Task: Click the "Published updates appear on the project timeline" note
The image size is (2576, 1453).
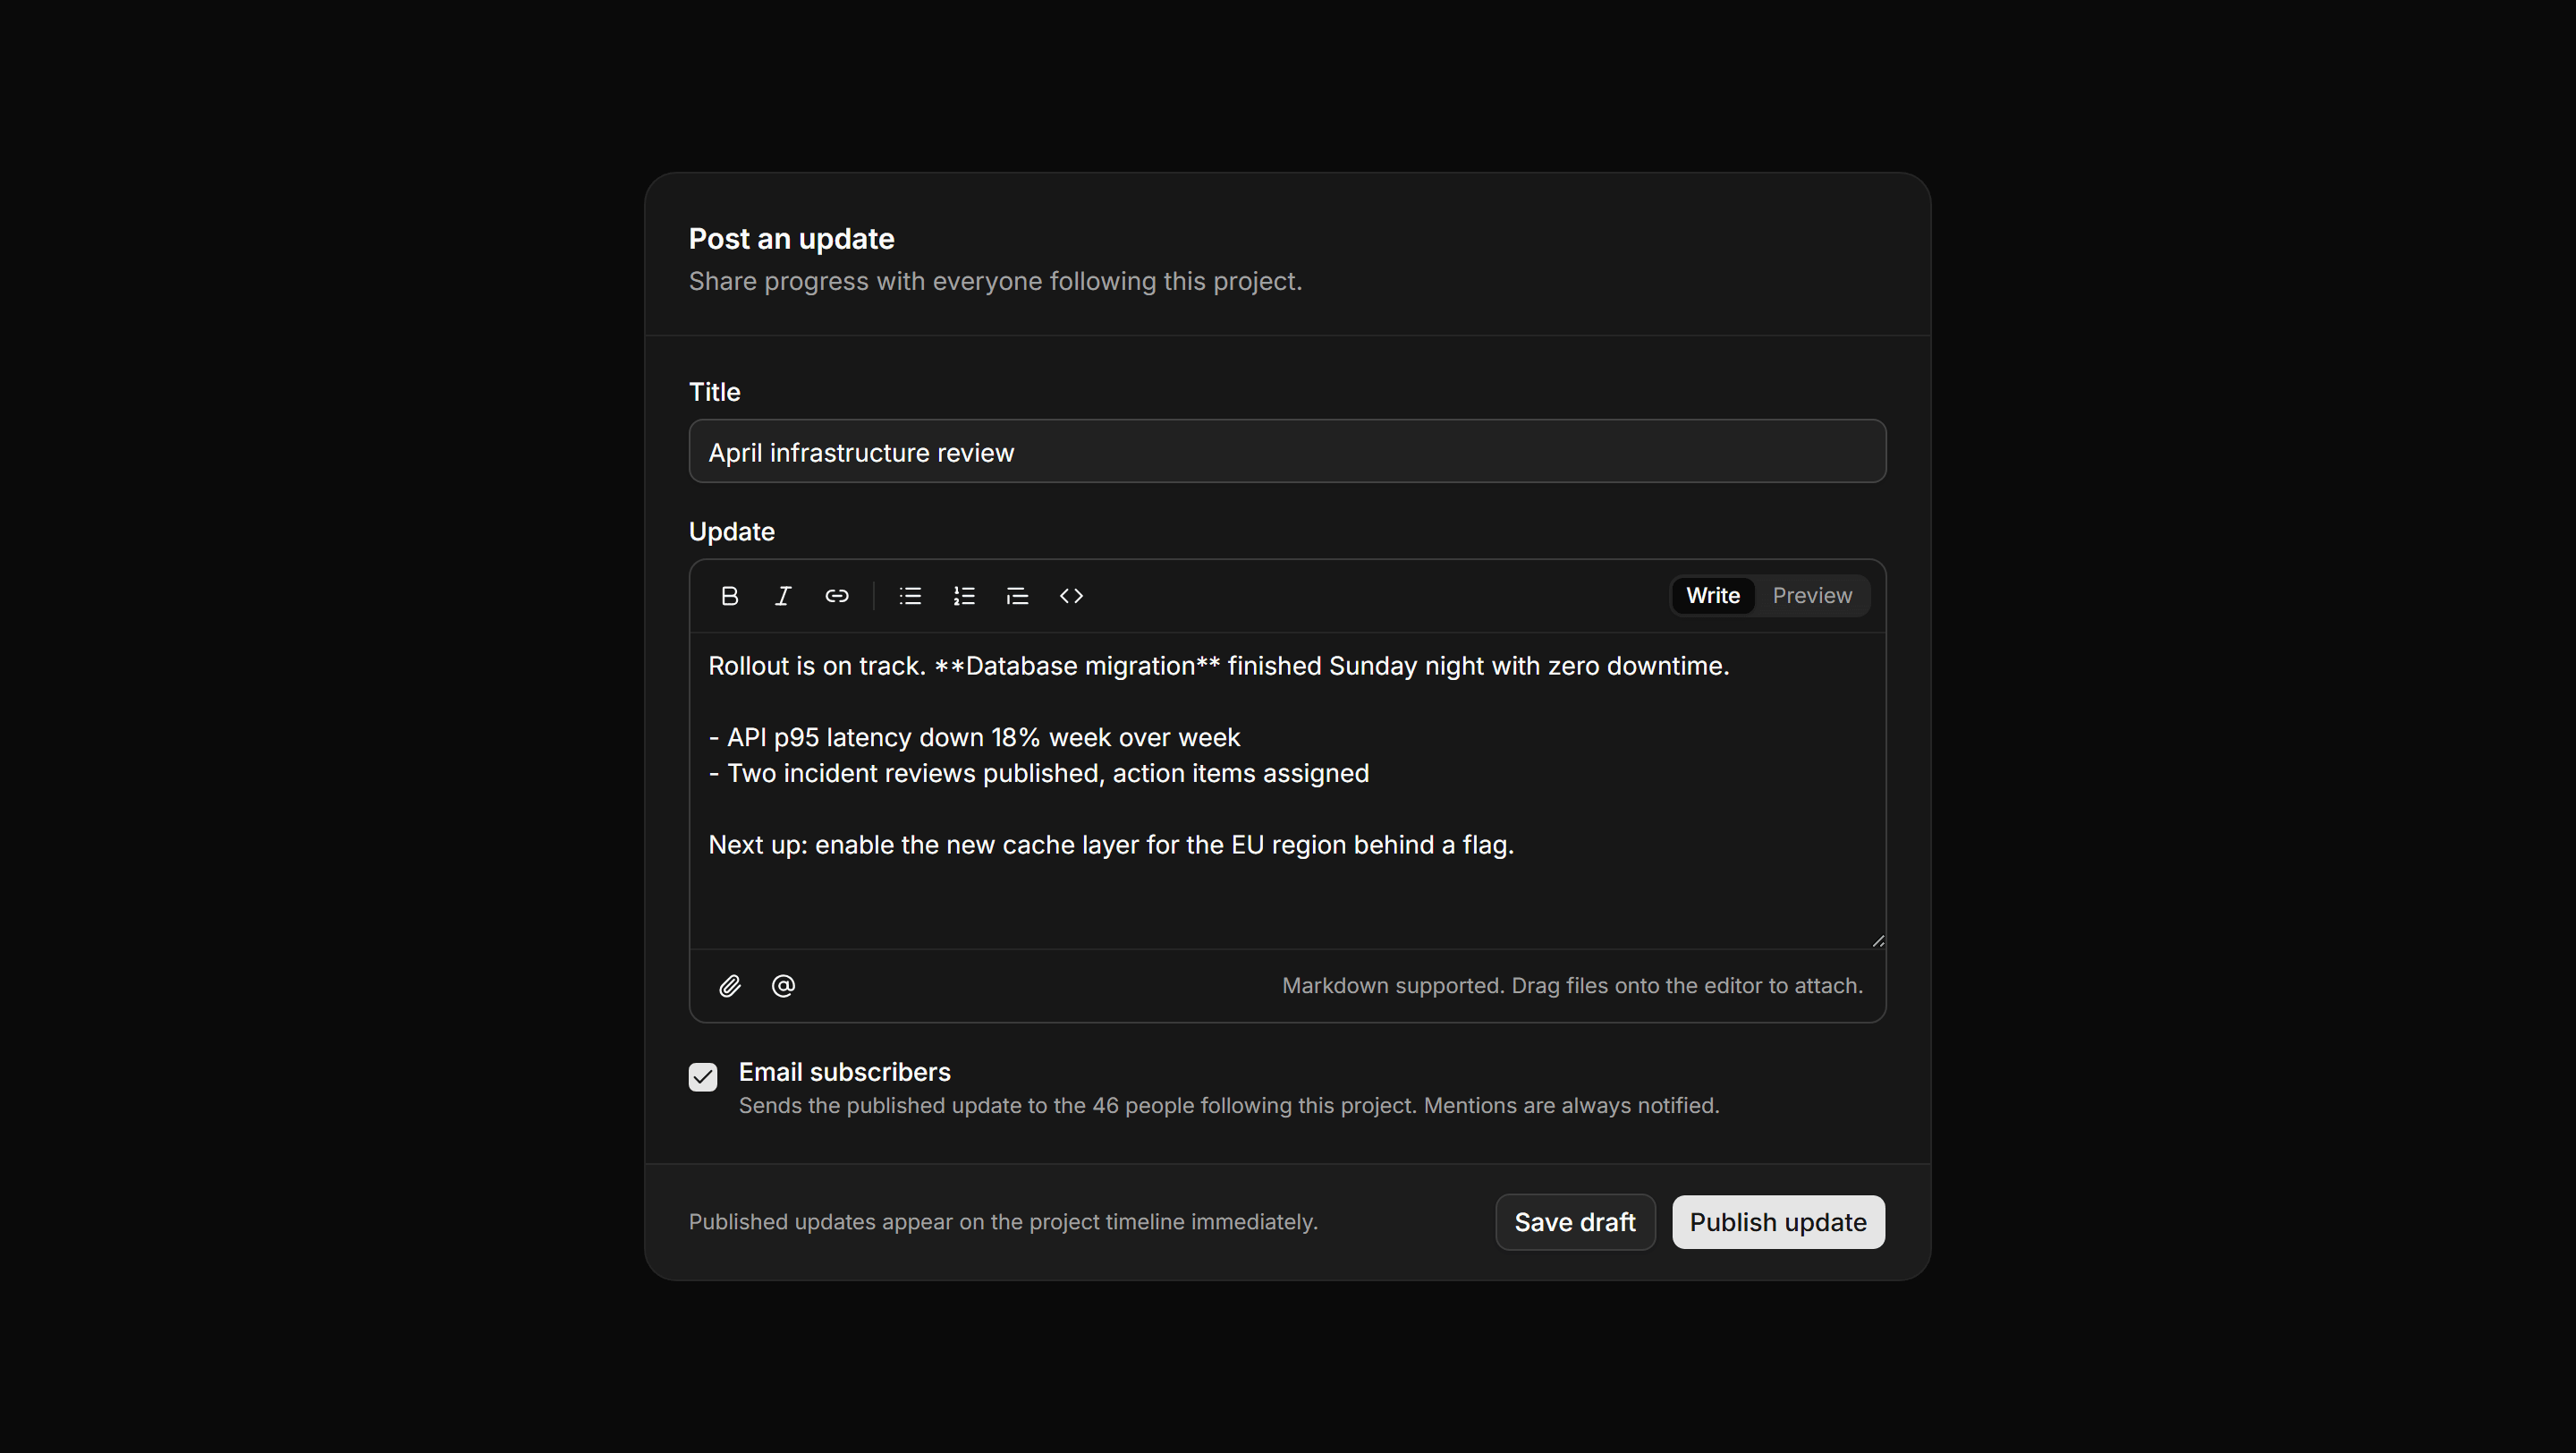Action: [1003, 1222]
